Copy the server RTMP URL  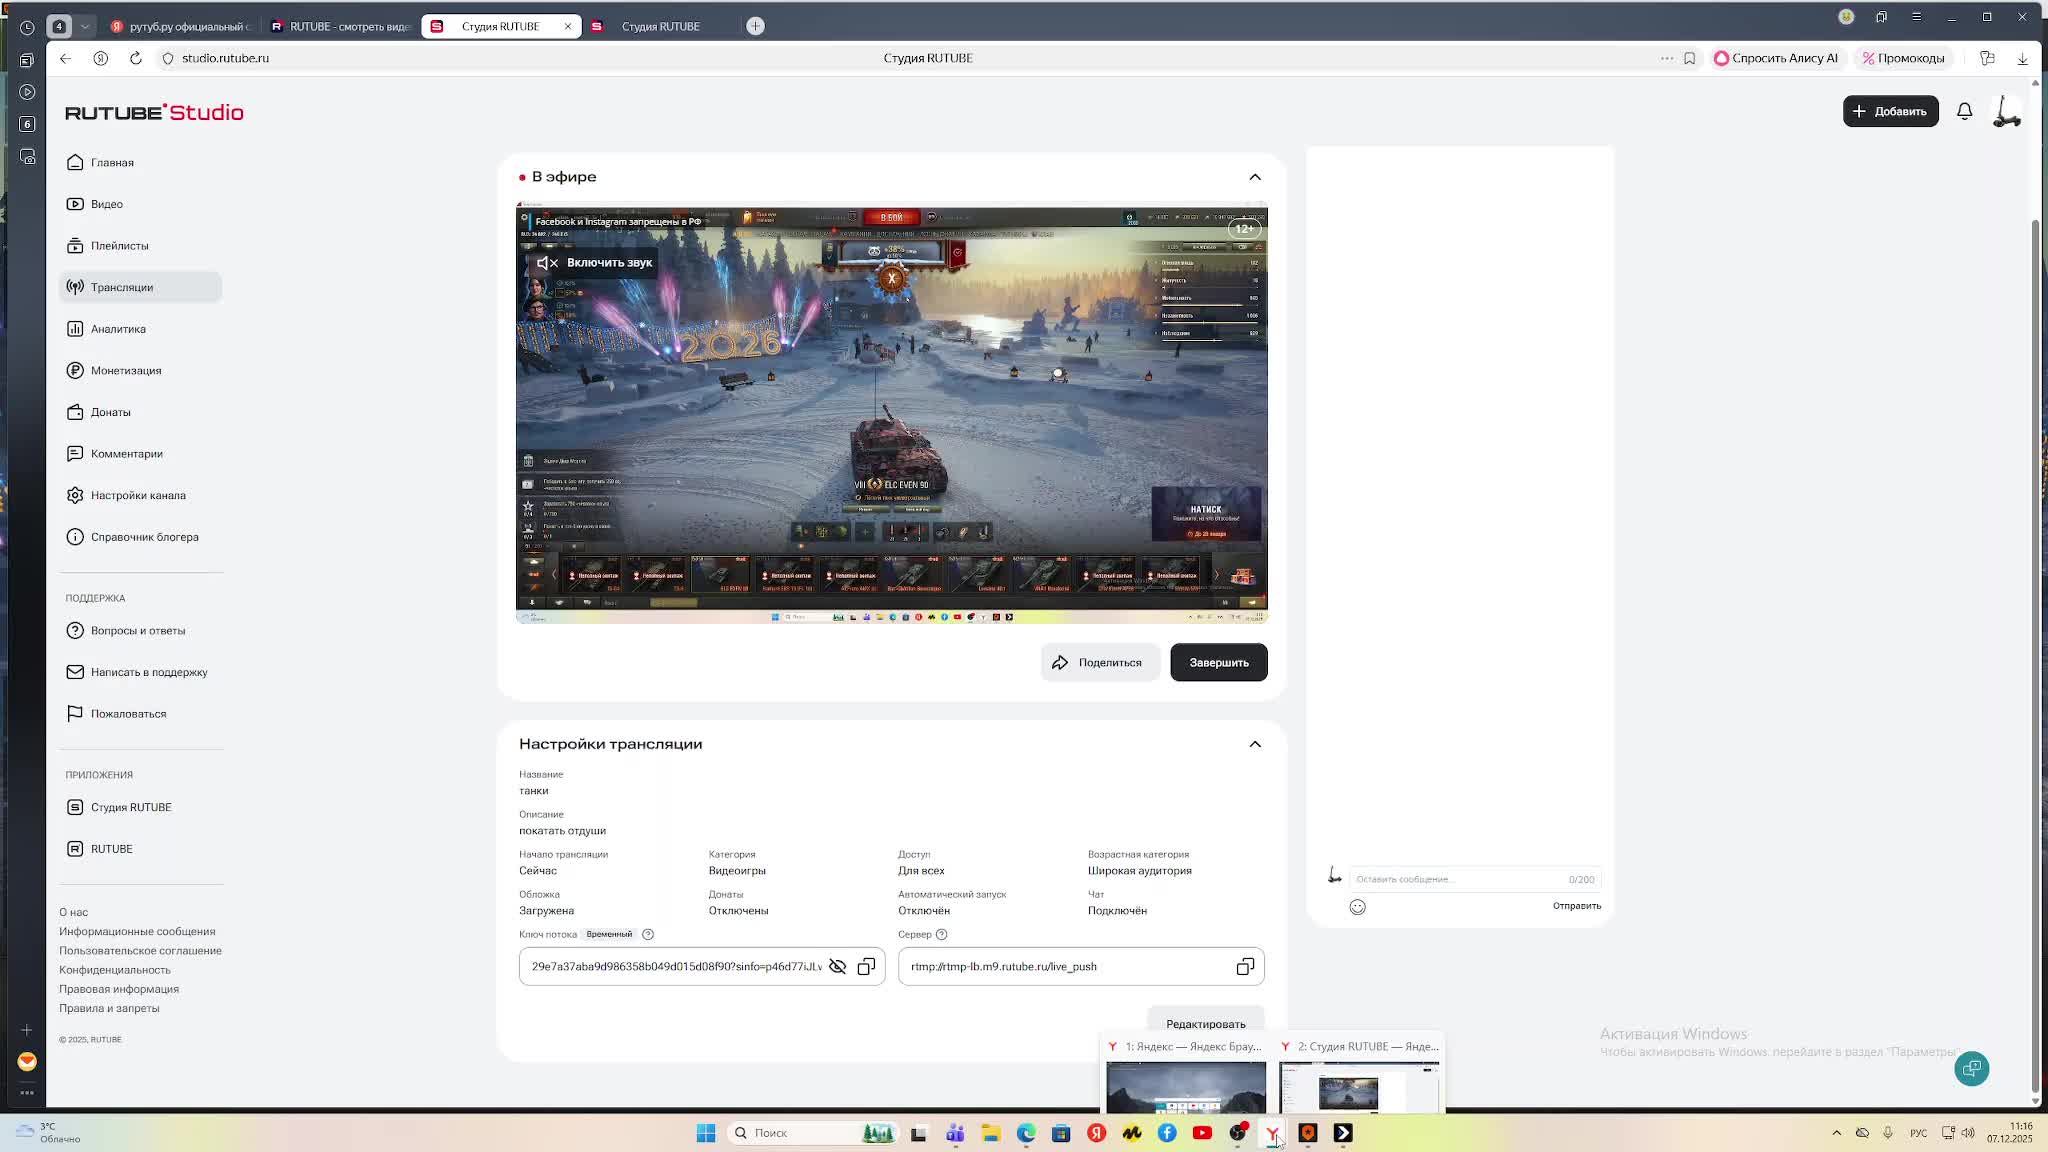point(1245,967)
